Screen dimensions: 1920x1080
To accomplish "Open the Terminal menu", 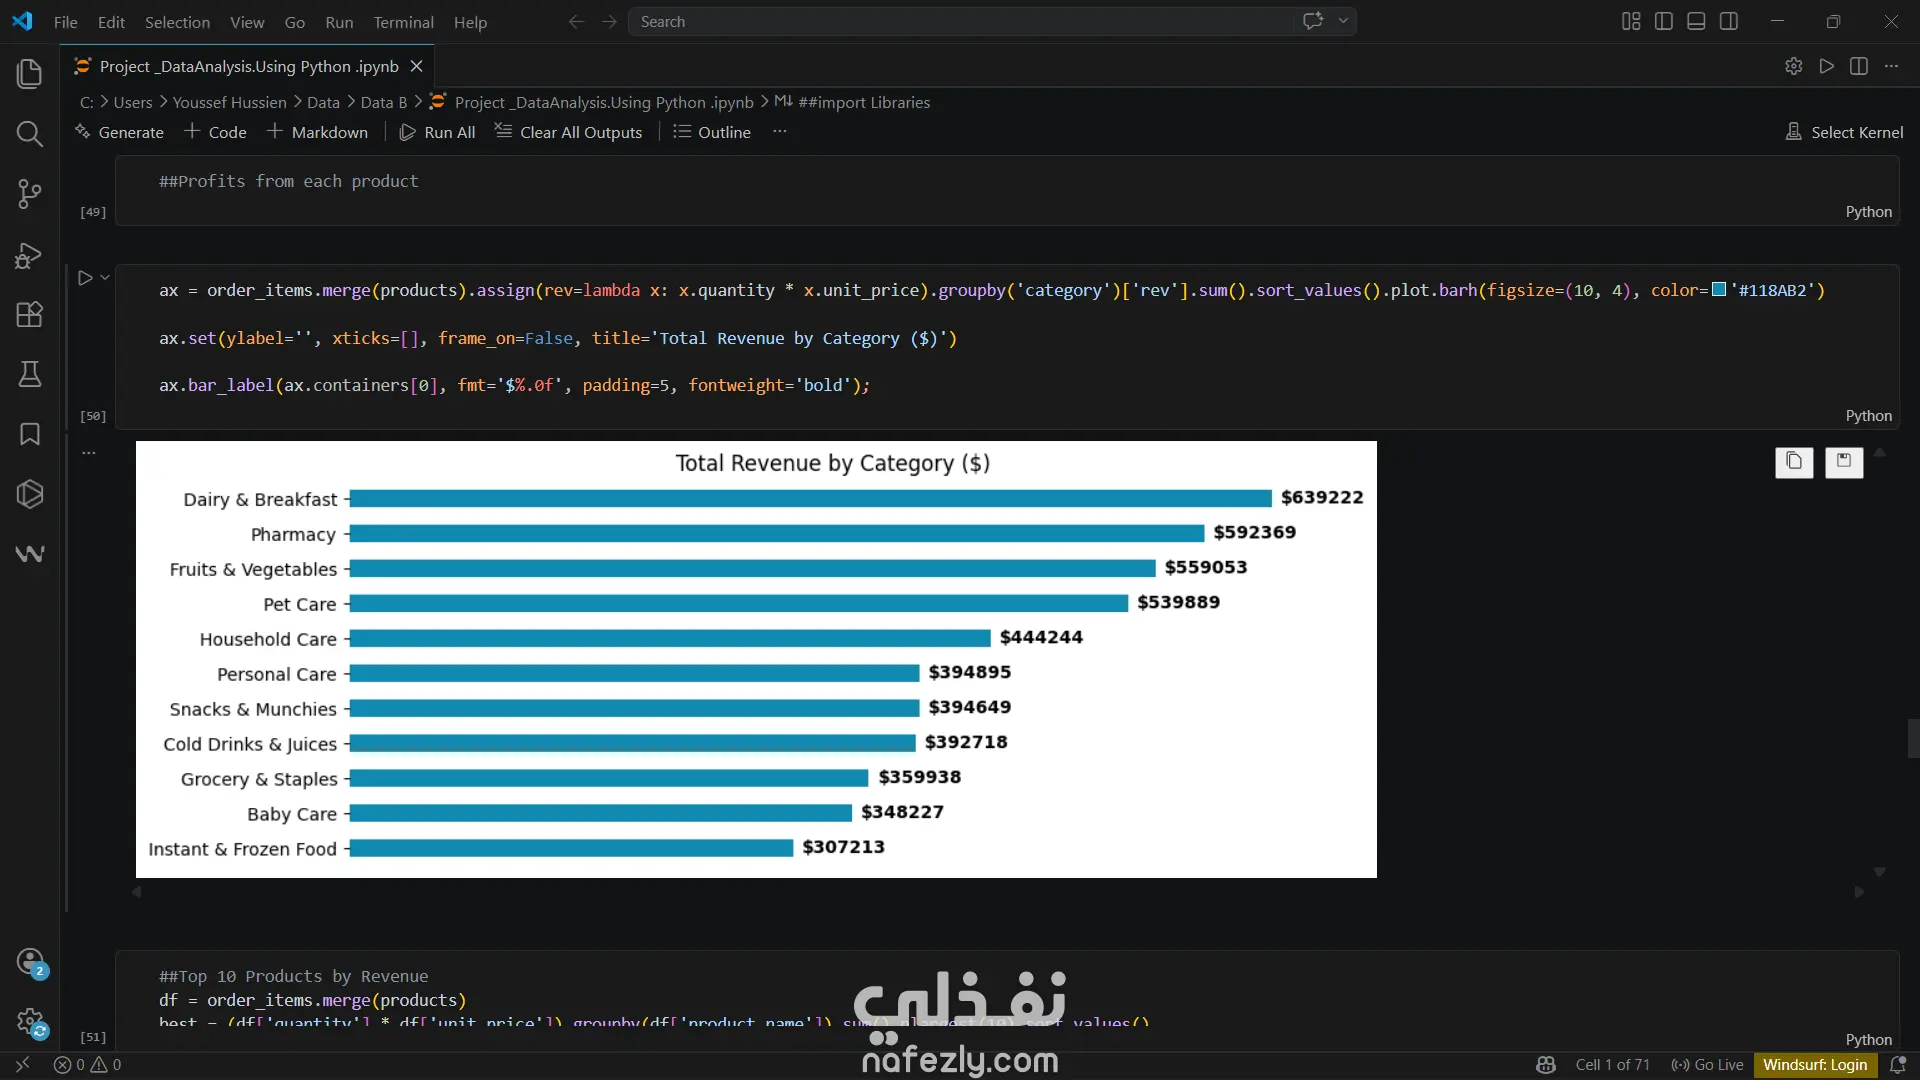I will (403, 22).
